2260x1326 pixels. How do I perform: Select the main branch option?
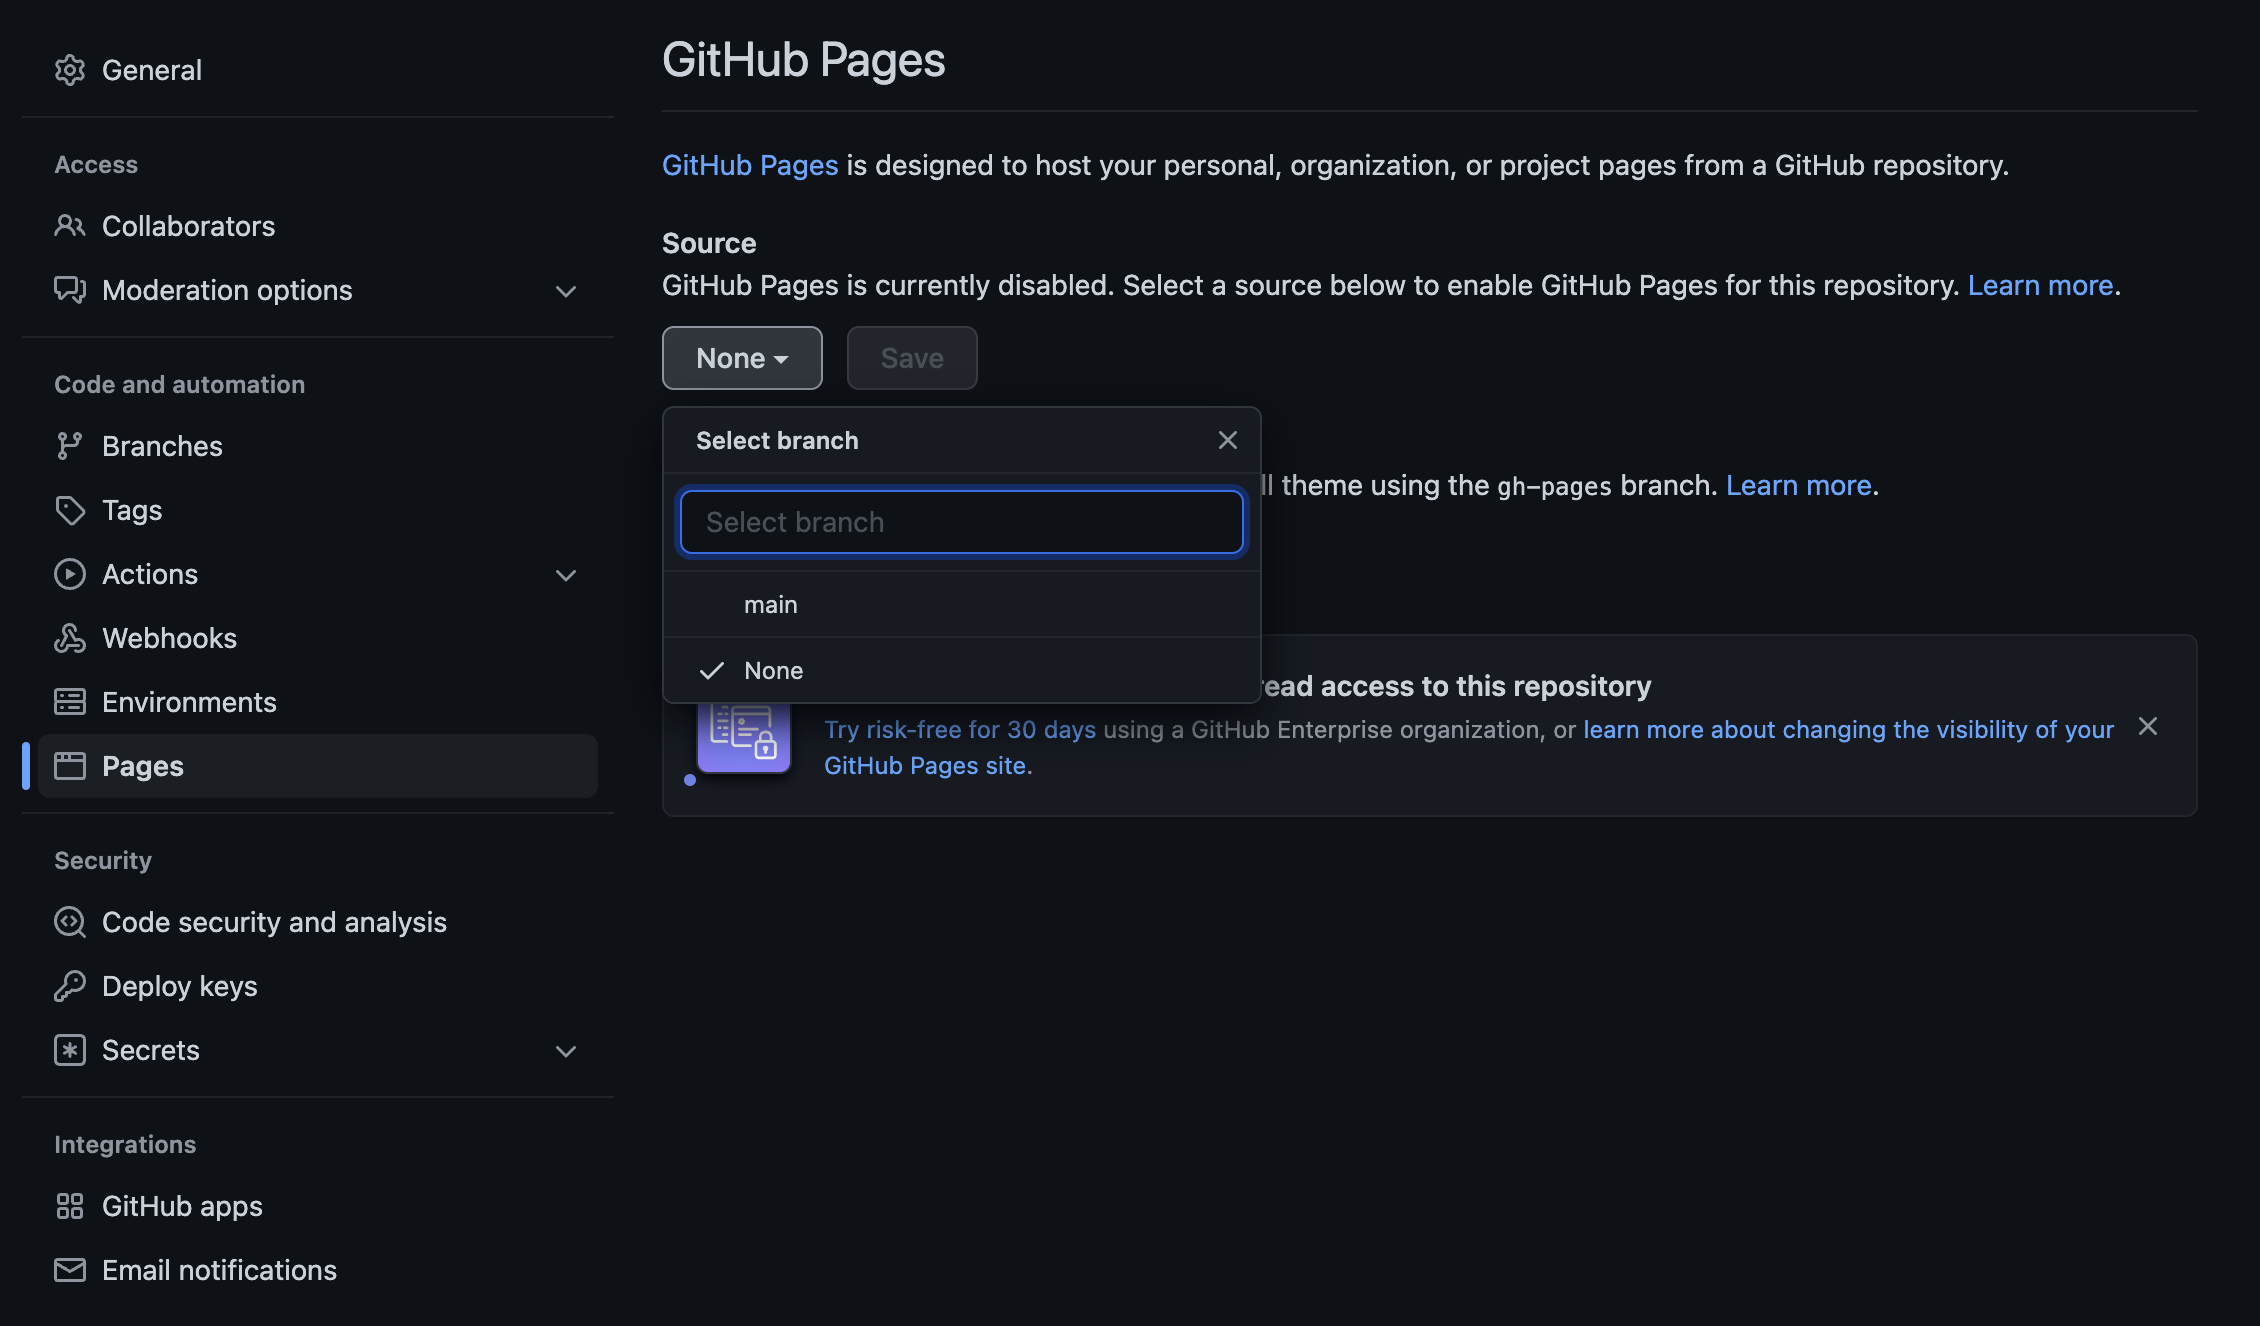pos(962,604)
